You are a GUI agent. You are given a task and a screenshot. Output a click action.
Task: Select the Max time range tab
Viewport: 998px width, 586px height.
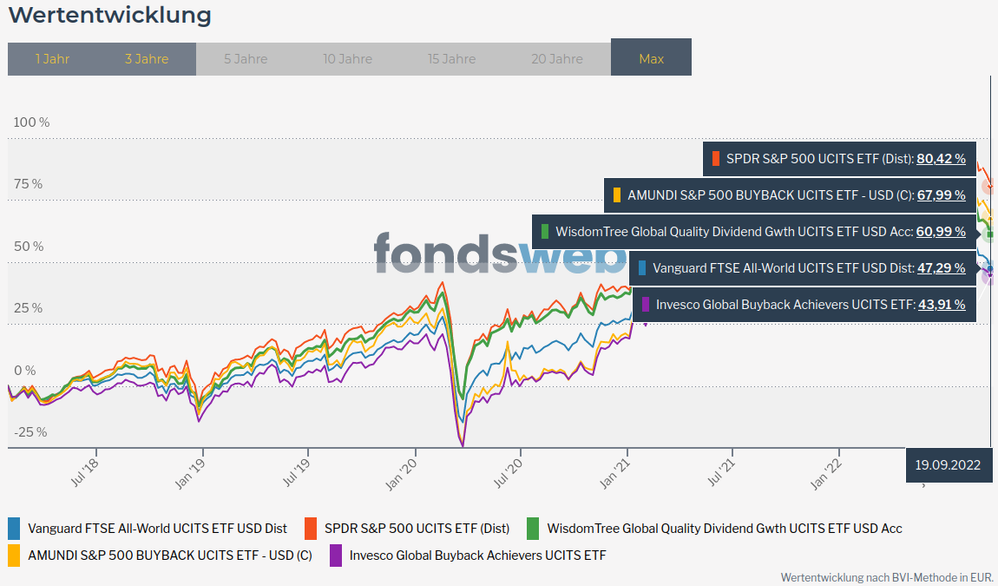[x=651, y=59]
